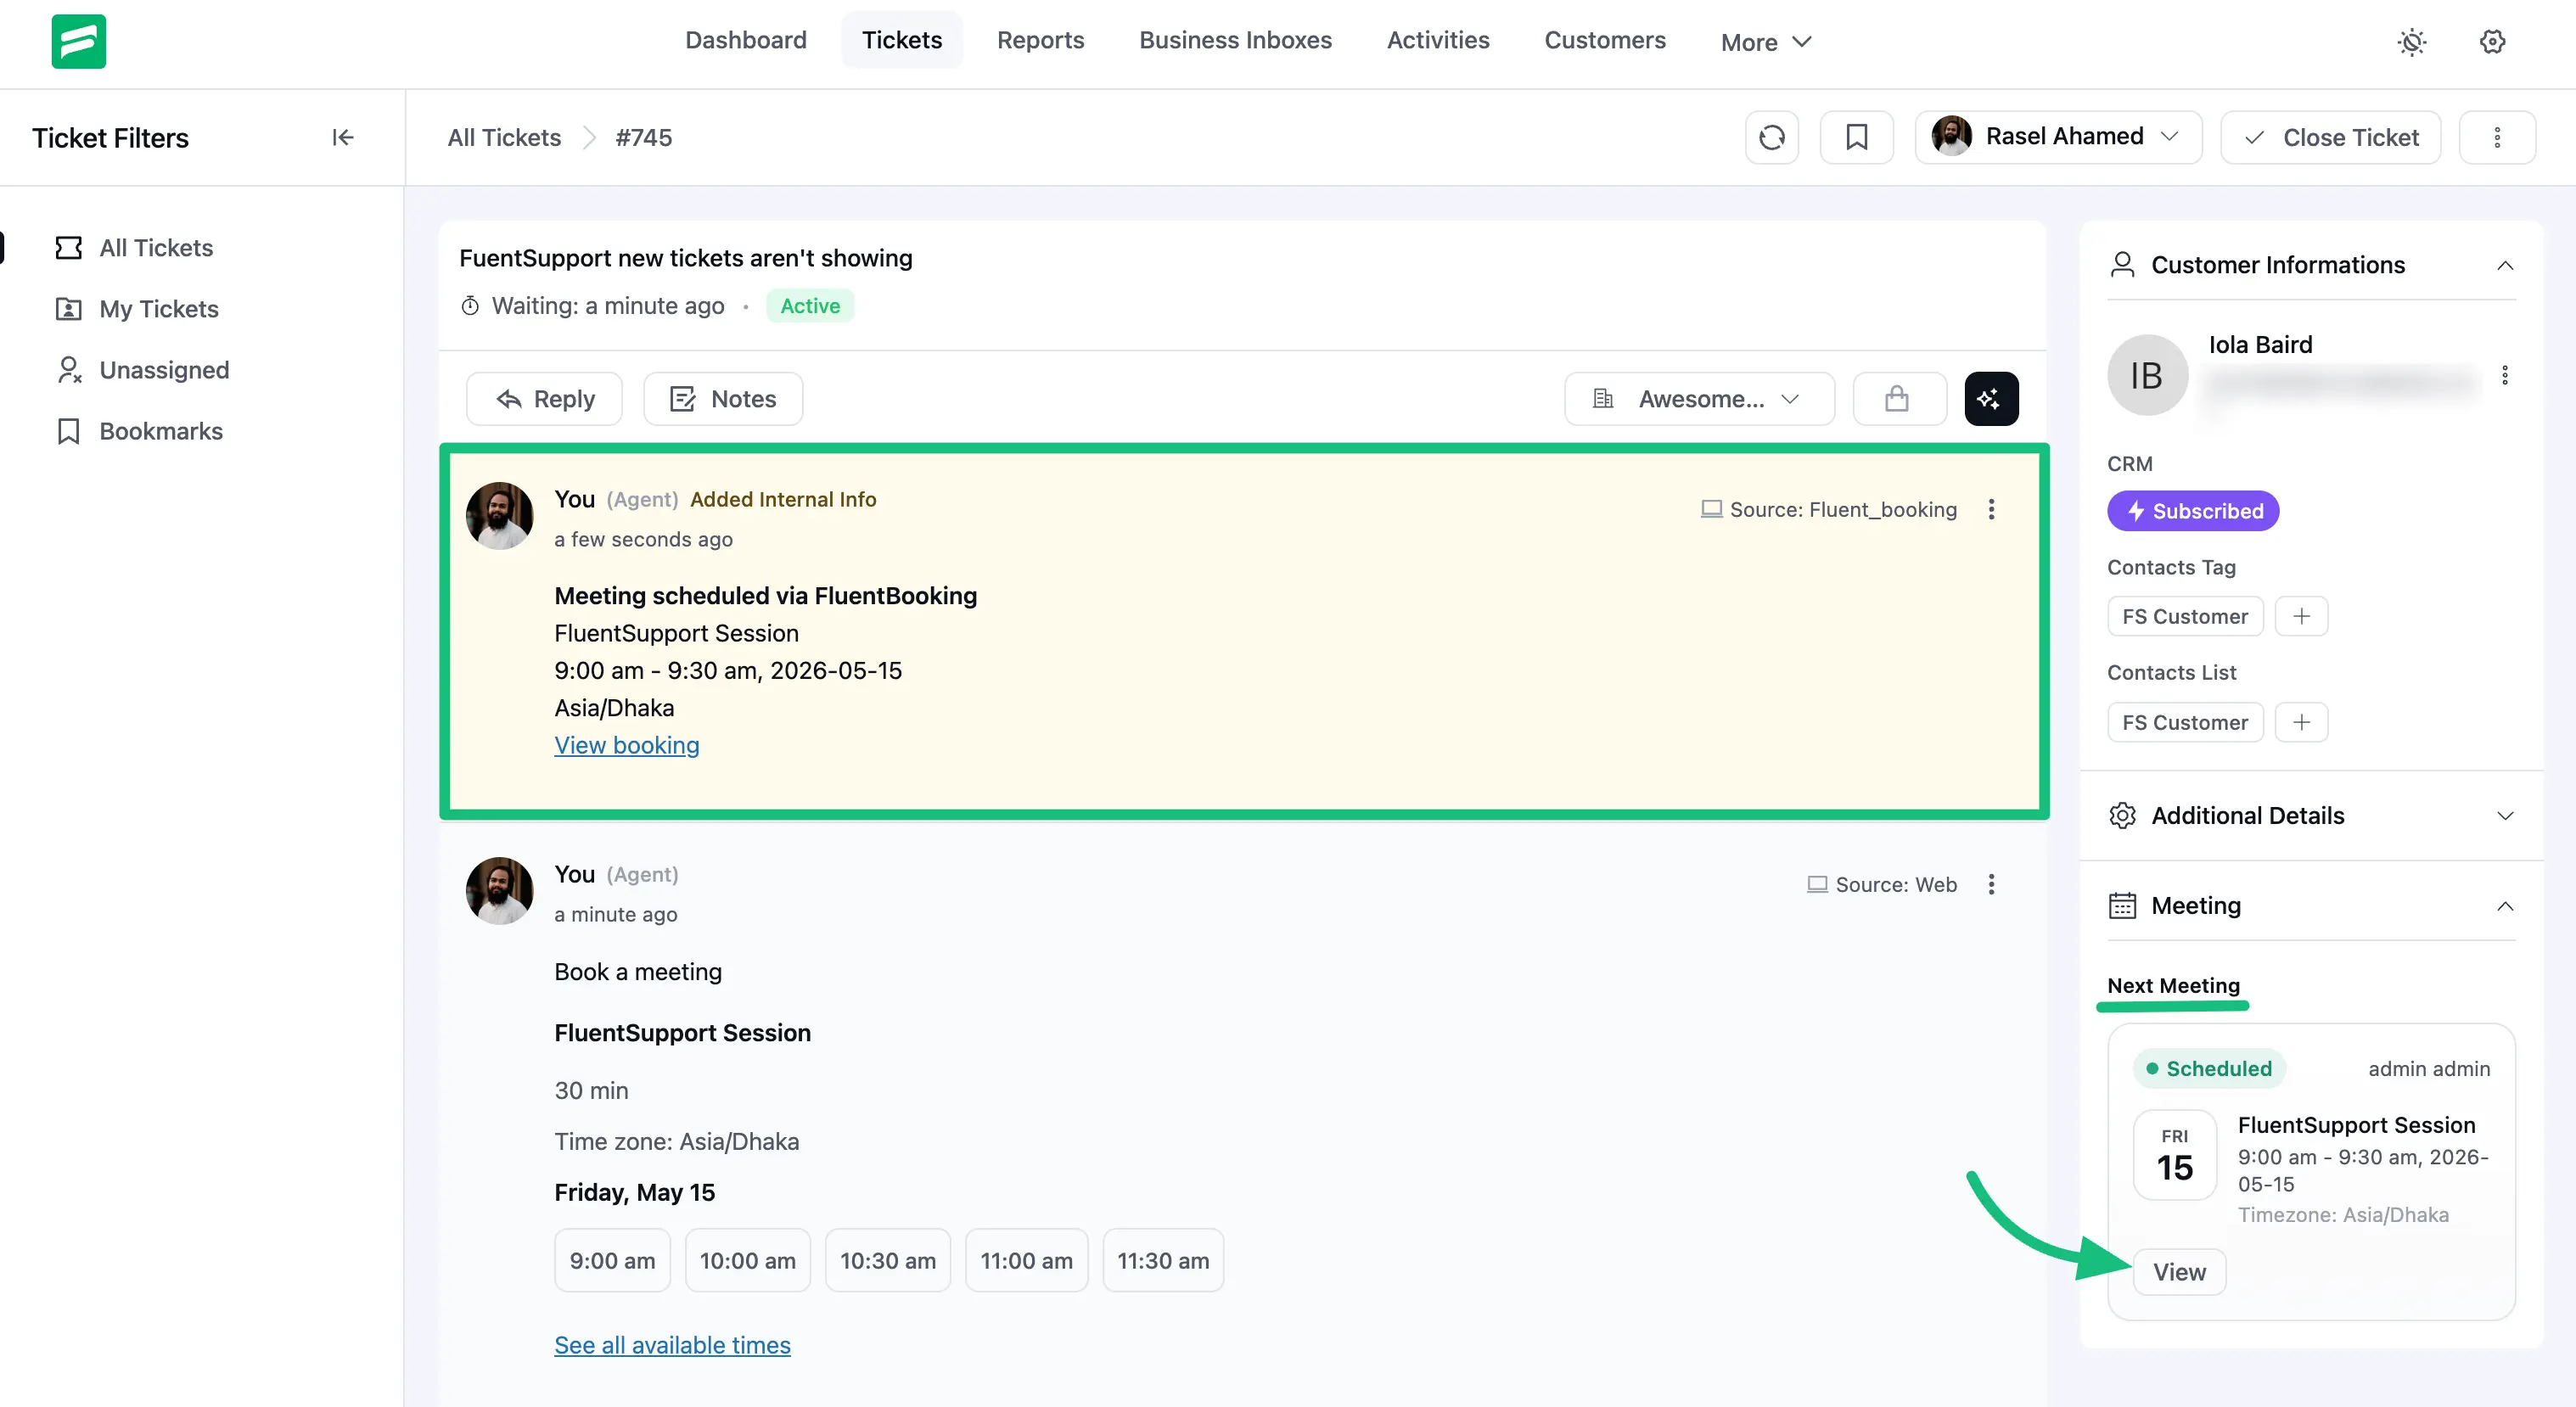Click the FS Customer contacts list chip
Image resolution: width=2576 pixels, height=1407 pixels.
[x=2185, y=722]
